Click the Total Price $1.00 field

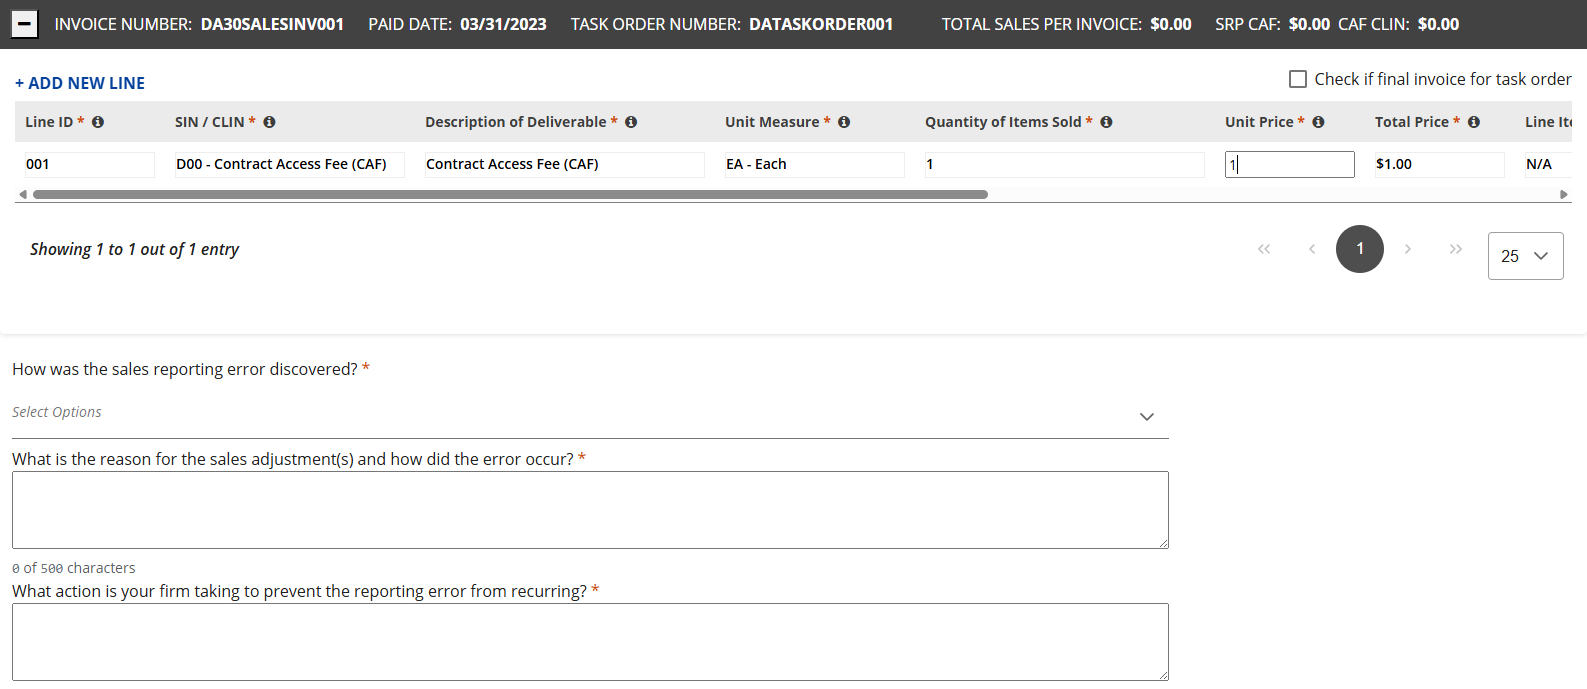coord(1440,164)
